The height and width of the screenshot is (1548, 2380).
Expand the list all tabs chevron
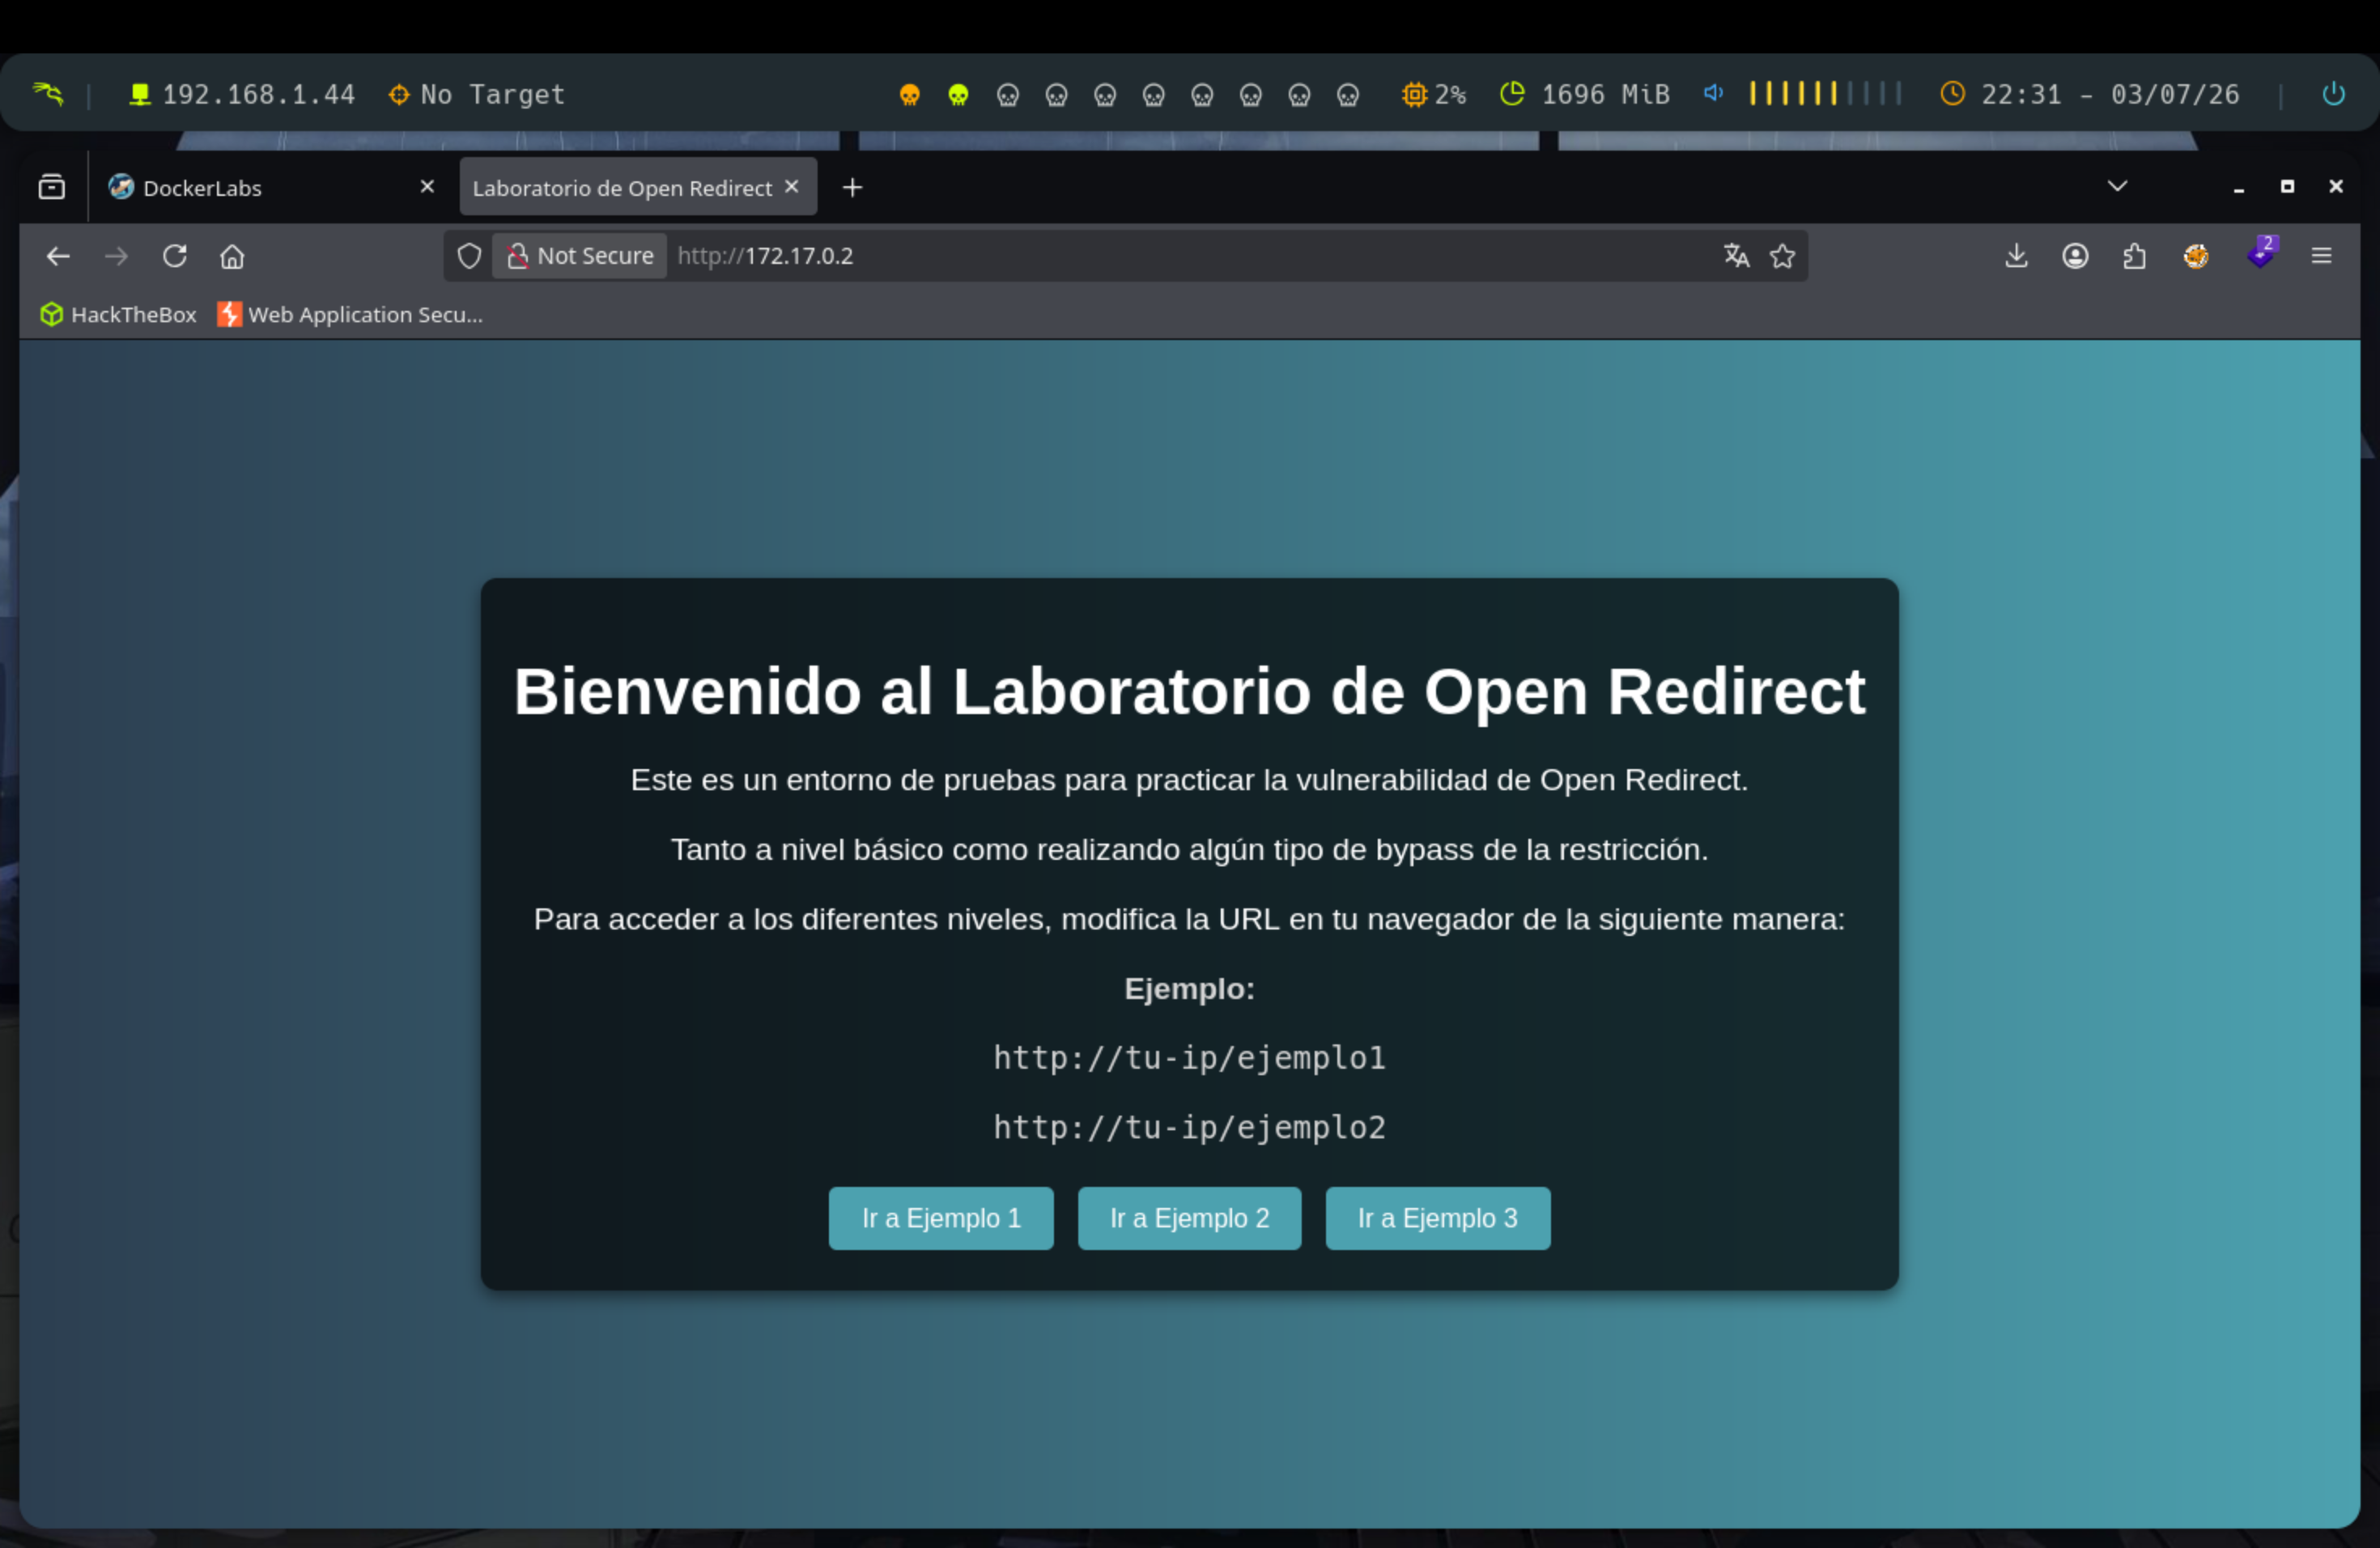click(x=2117, y=186)
